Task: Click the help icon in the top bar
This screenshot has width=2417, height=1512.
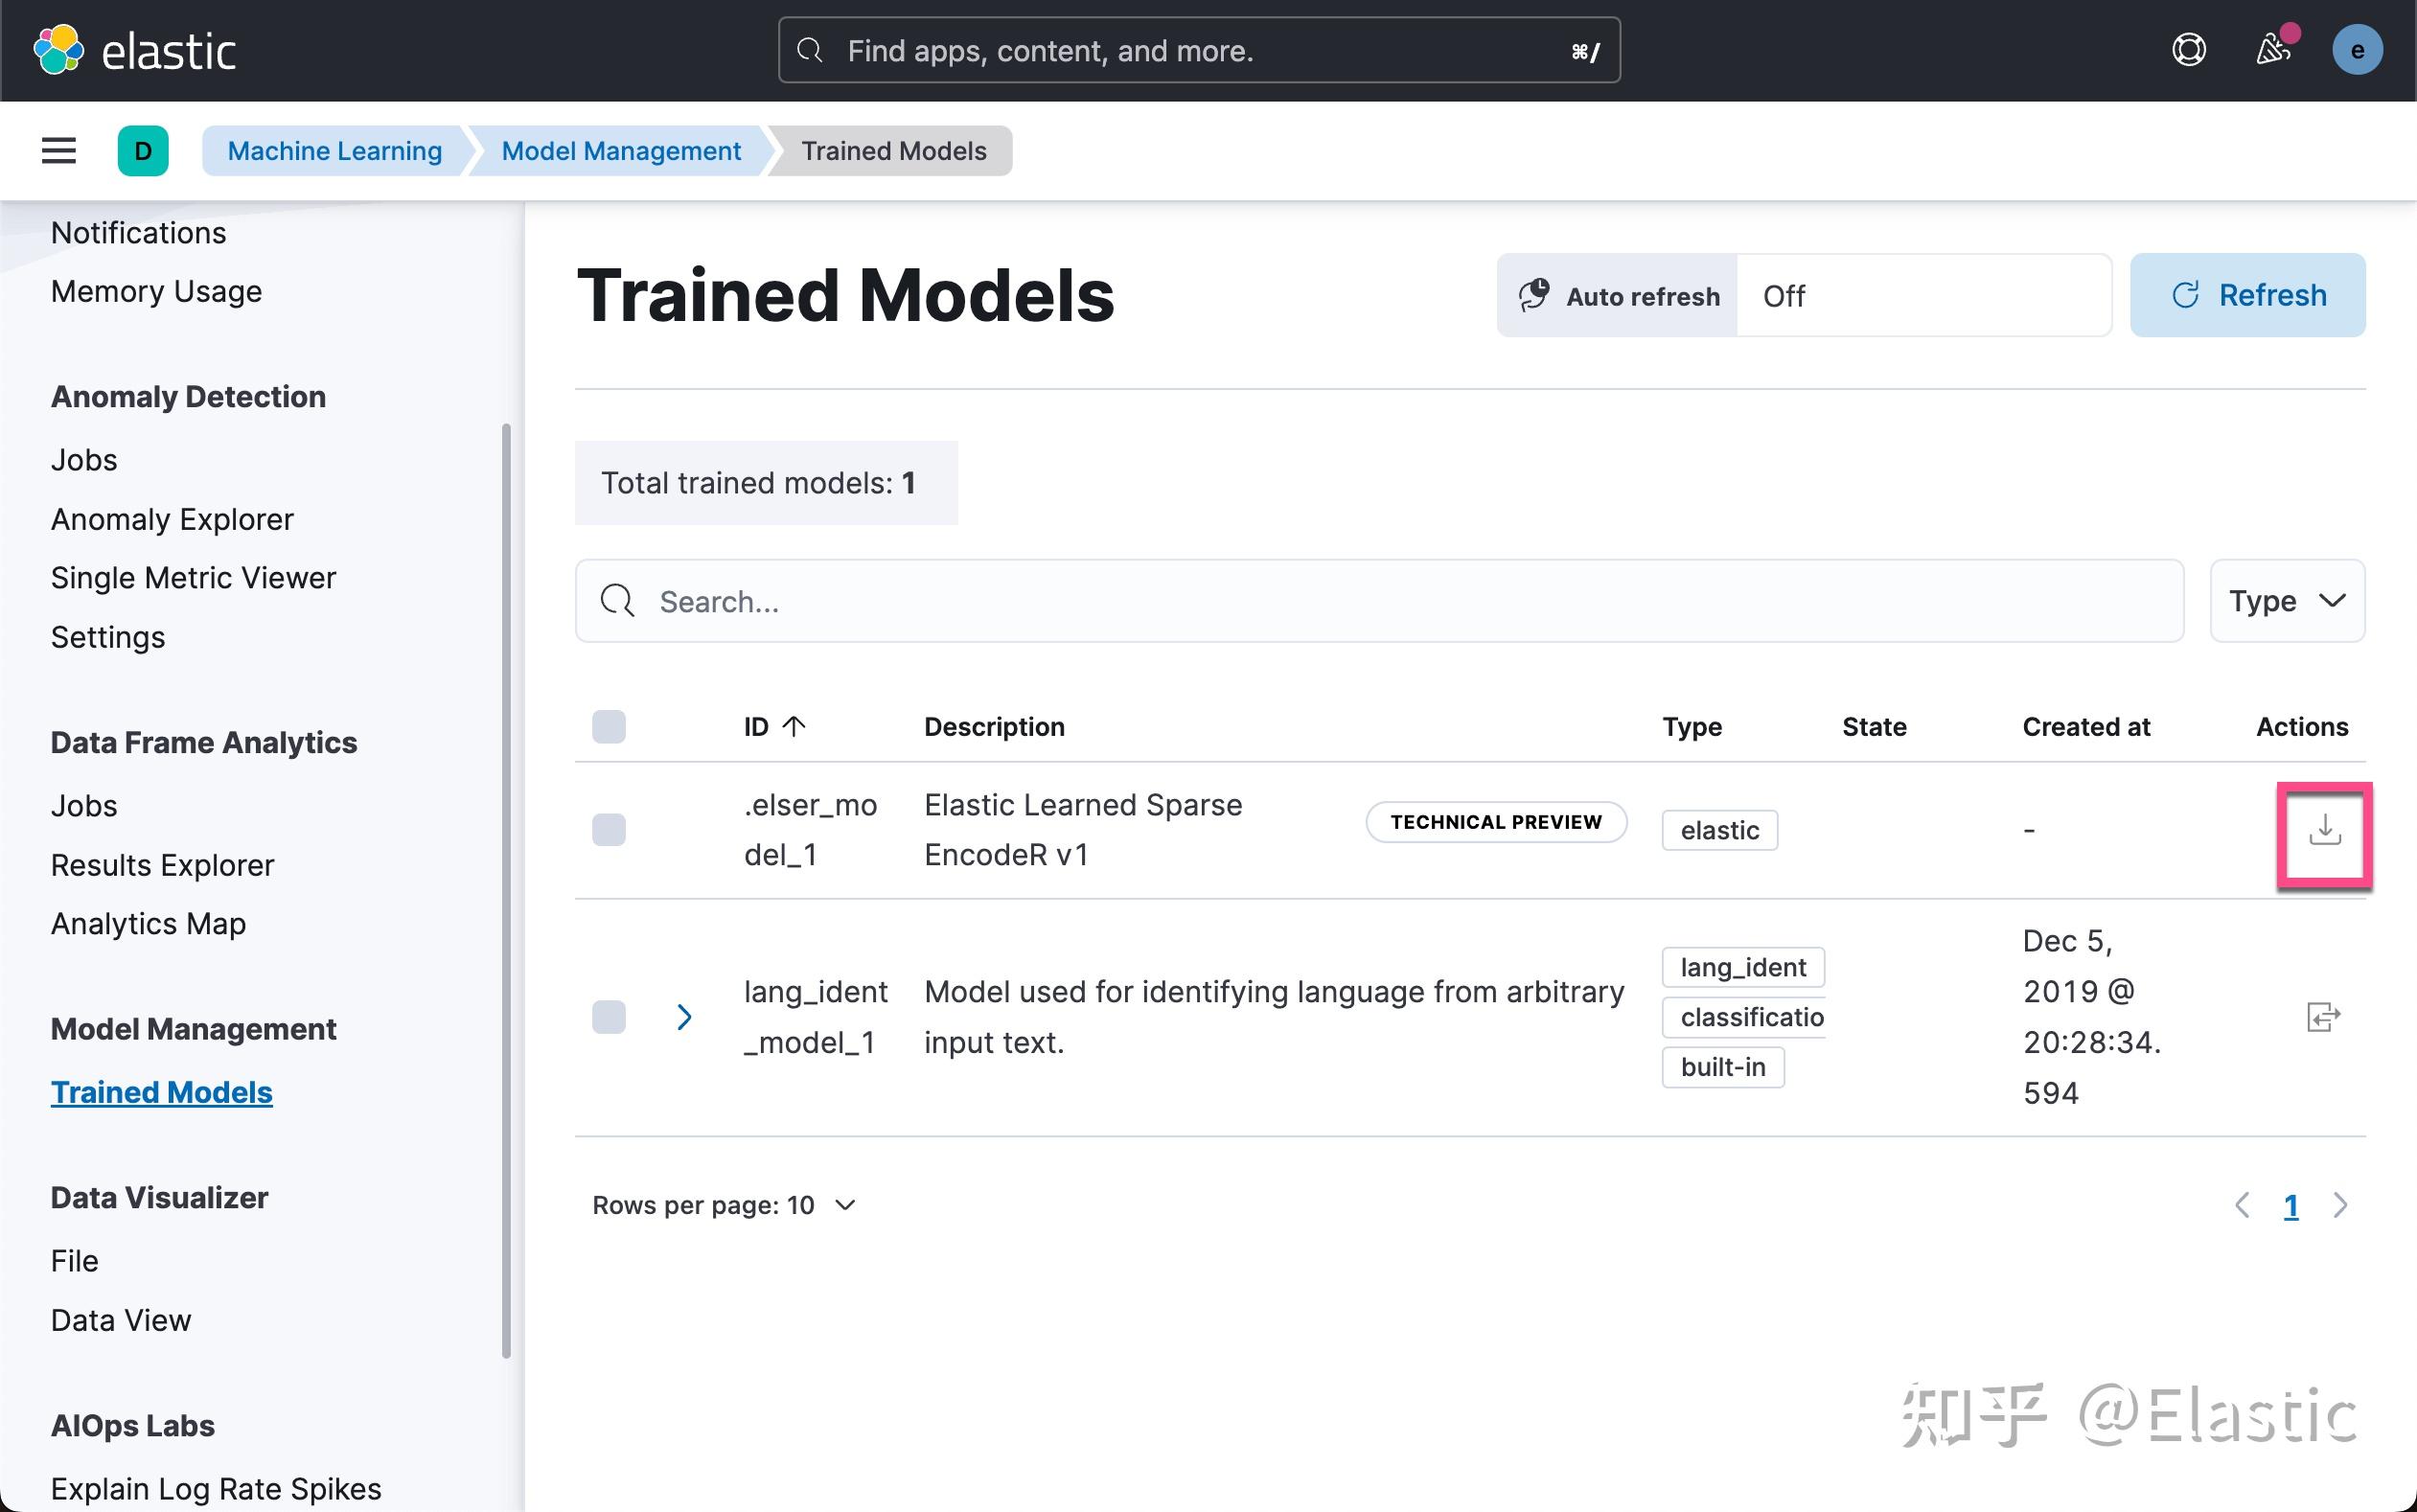Action: click(2188, 49)
